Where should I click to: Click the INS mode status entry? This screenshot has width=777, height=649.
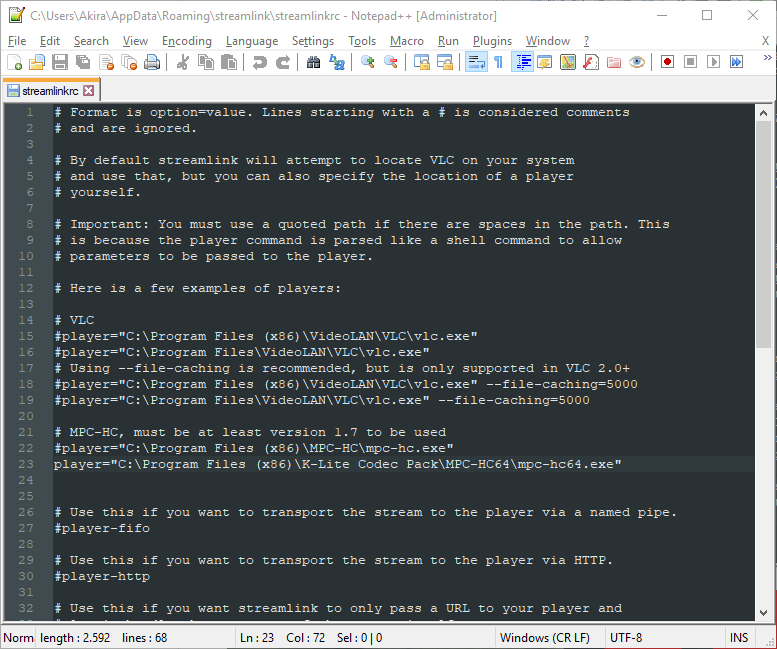click(739, 638)
